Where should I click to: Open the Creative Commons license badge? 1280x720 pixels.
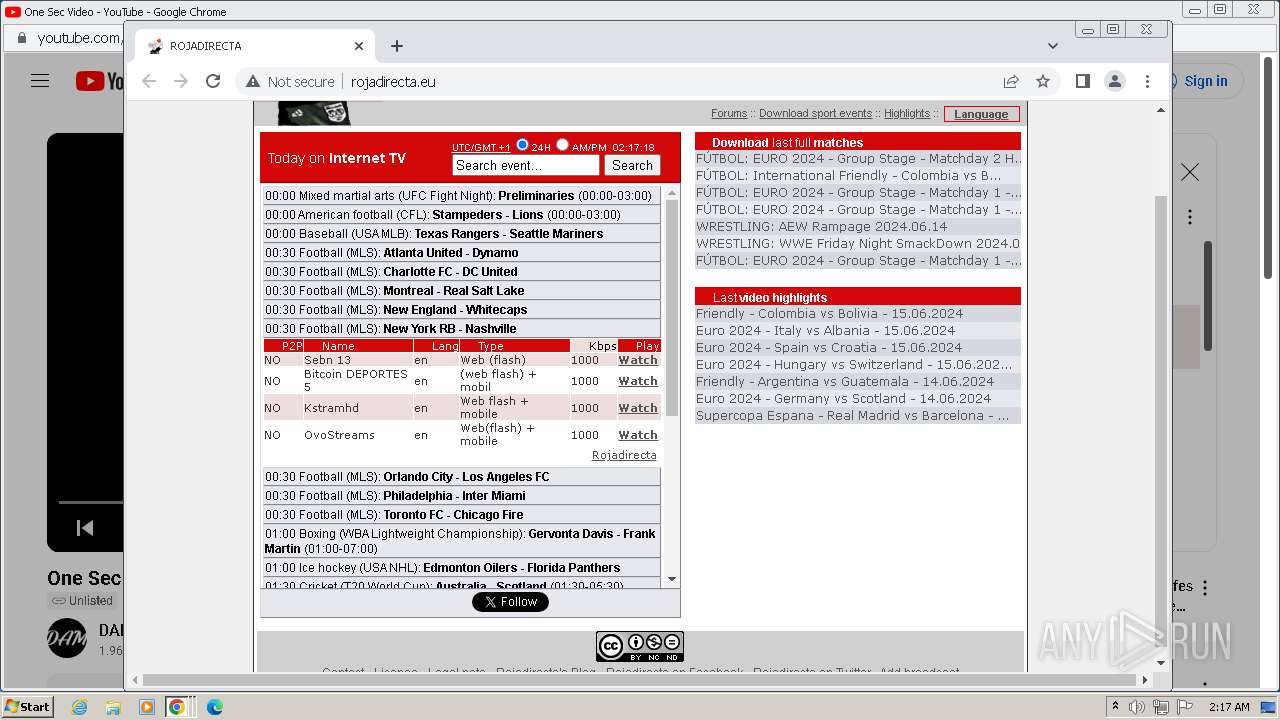(x=640, y=646)
